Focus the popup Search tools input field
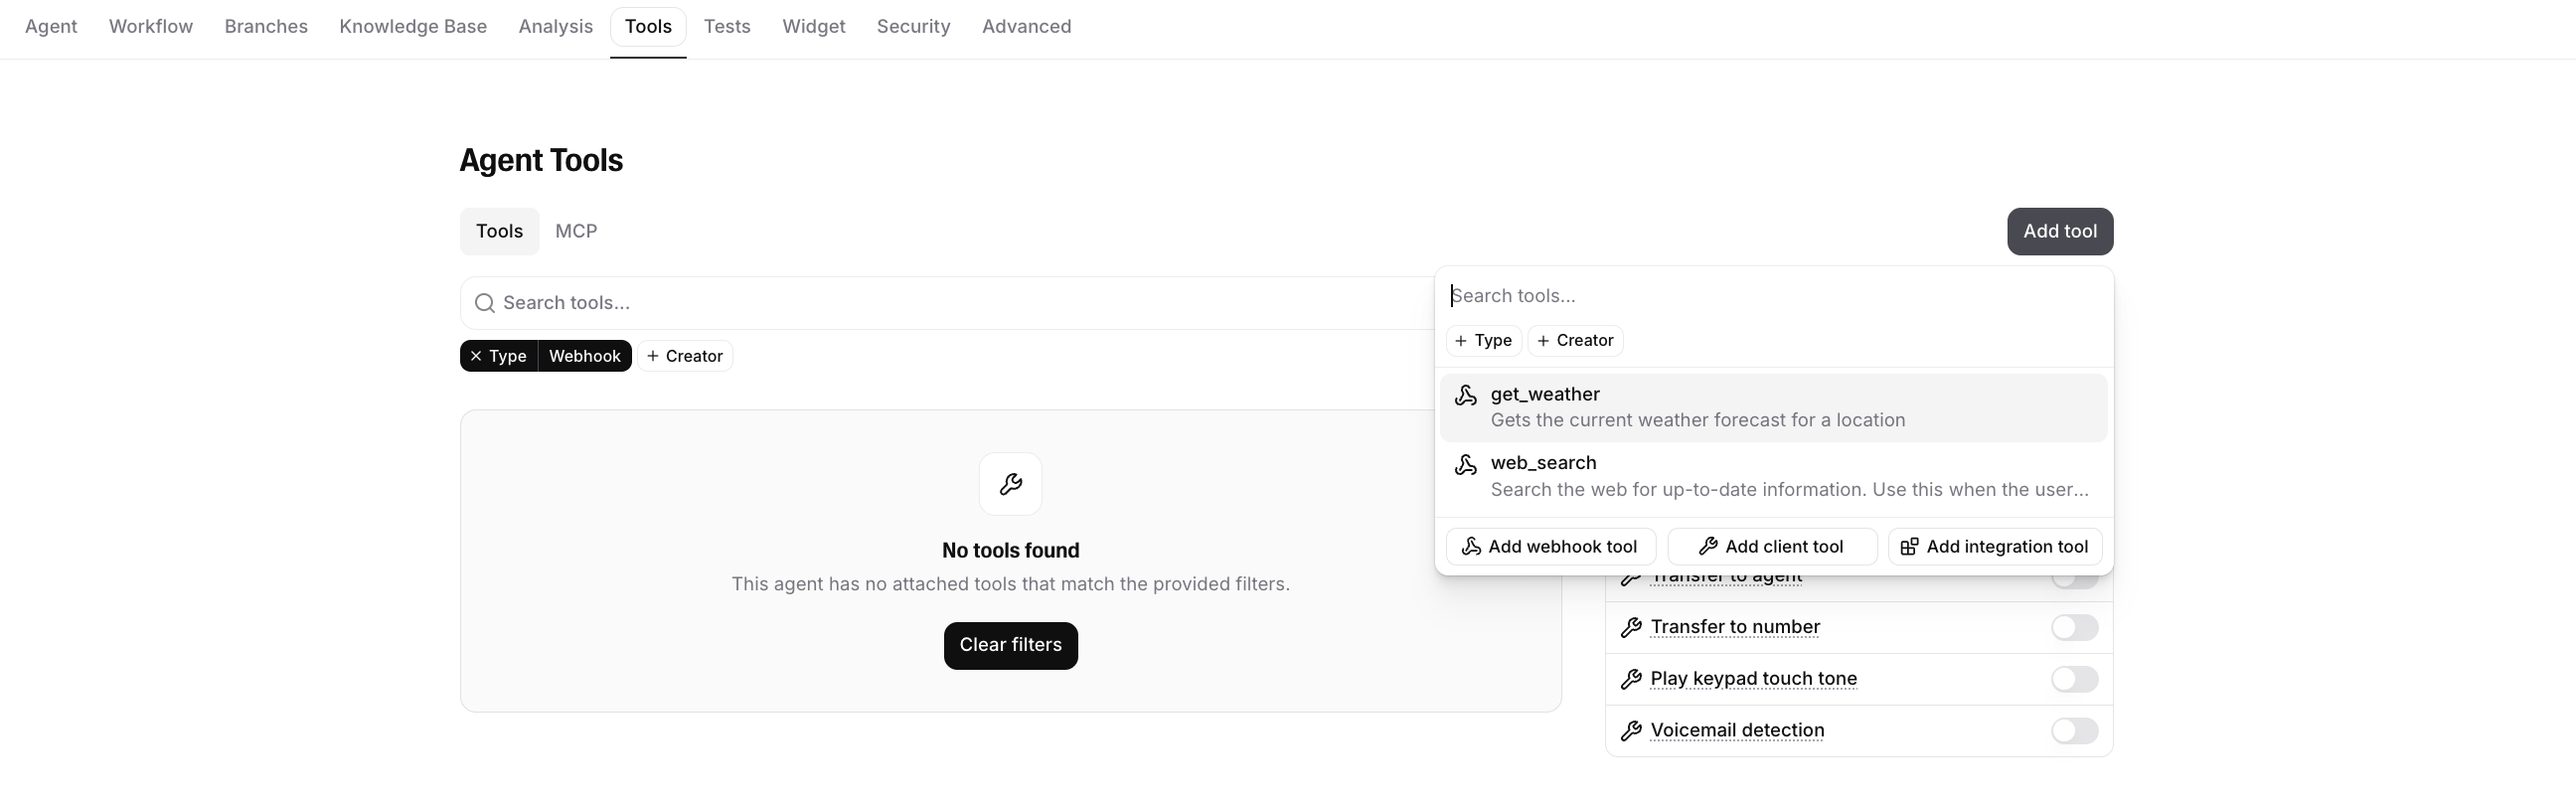Screen dimensions: 2576x805 1774,296
